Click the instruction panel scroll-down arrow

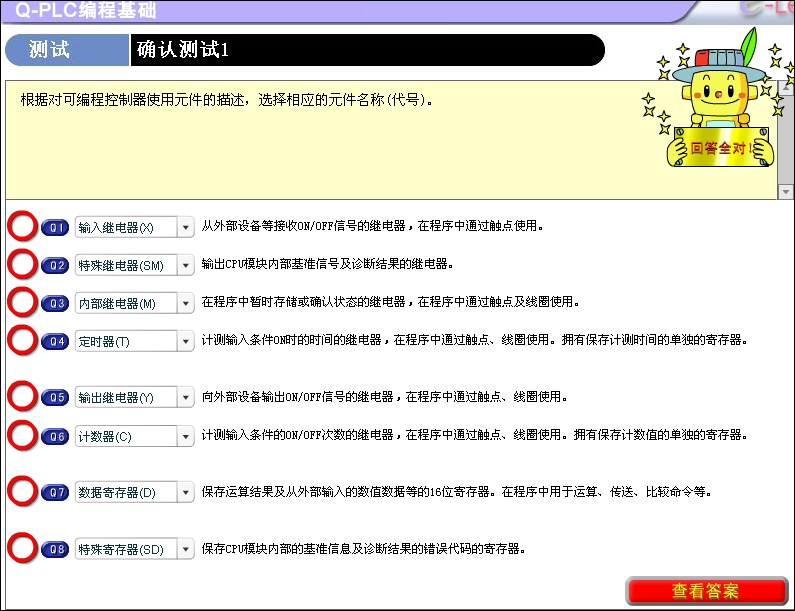click(785, 191)
